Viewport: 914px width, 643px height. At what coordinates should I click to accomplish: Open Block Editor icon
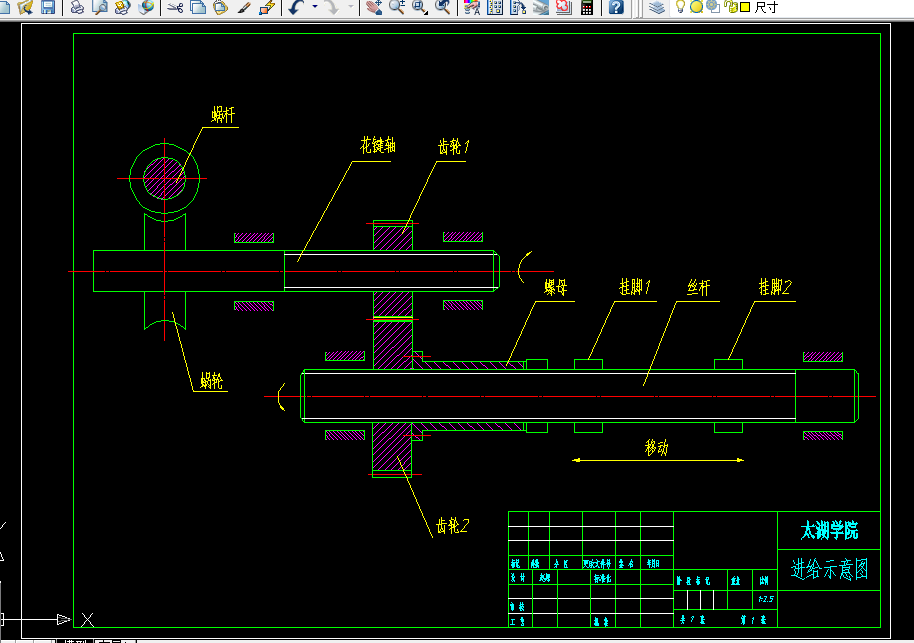point(267,7)
